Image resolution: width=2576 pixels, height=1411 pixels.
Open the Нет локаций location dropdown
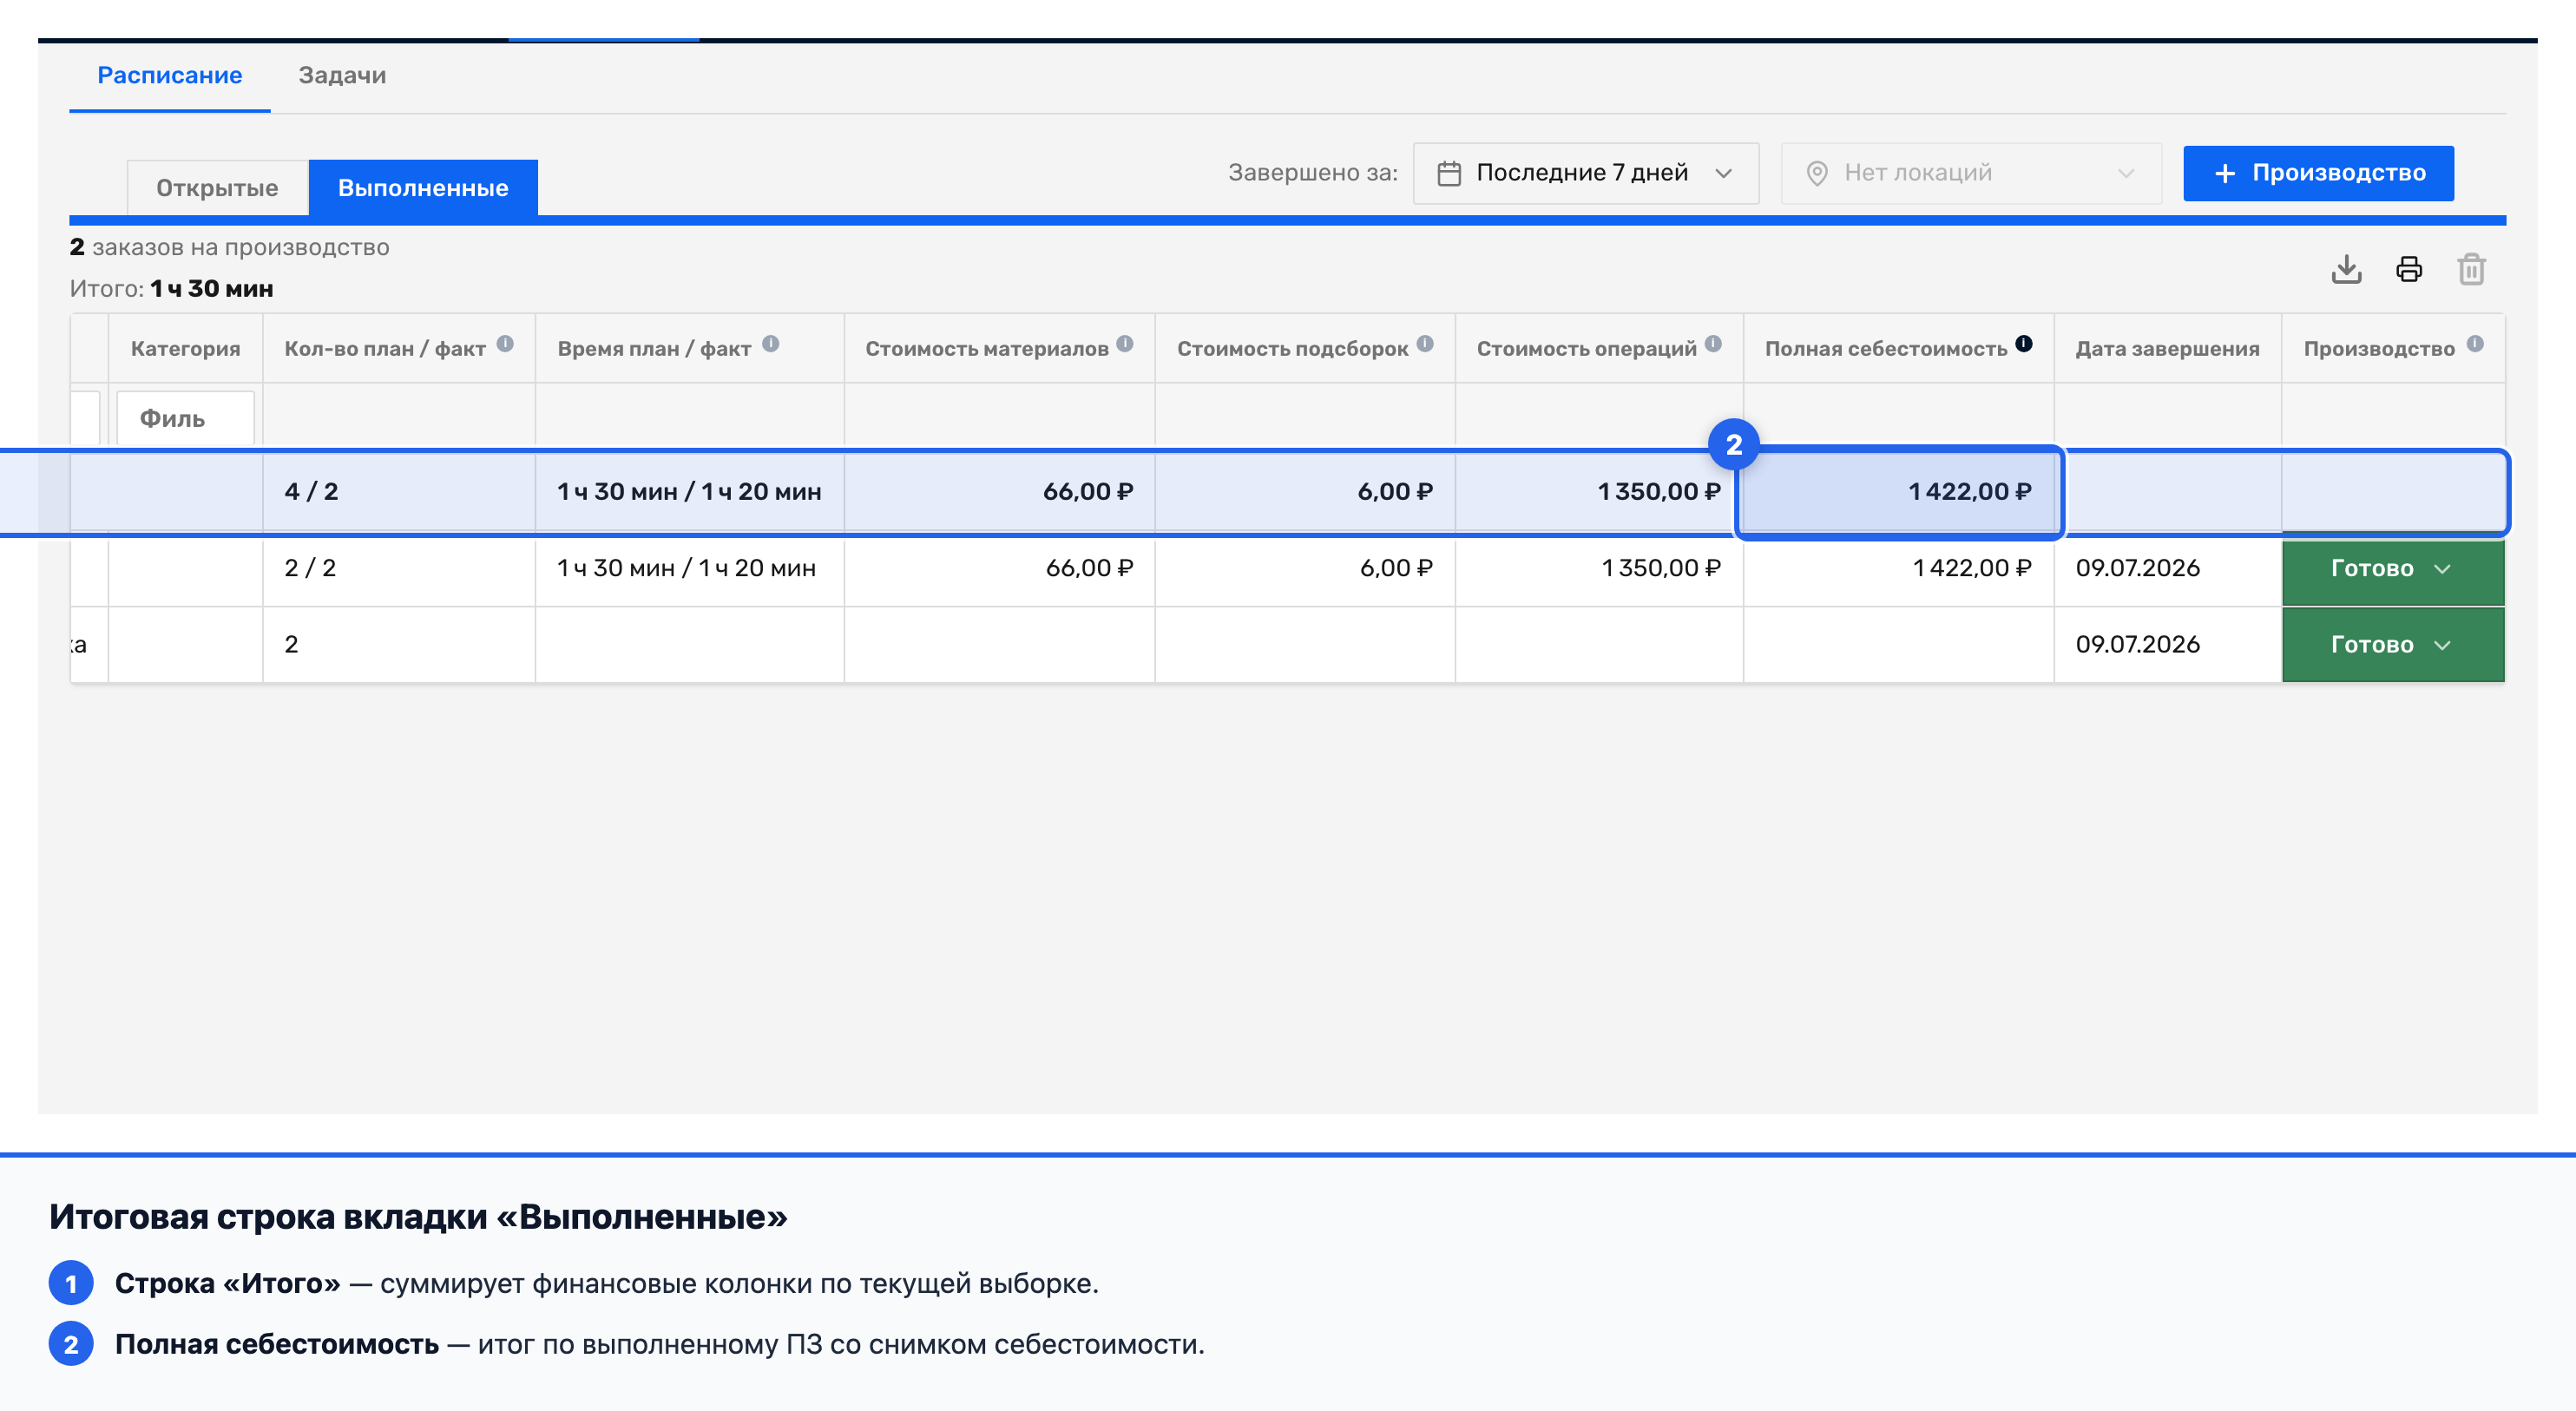click(x=1970, y=173)
